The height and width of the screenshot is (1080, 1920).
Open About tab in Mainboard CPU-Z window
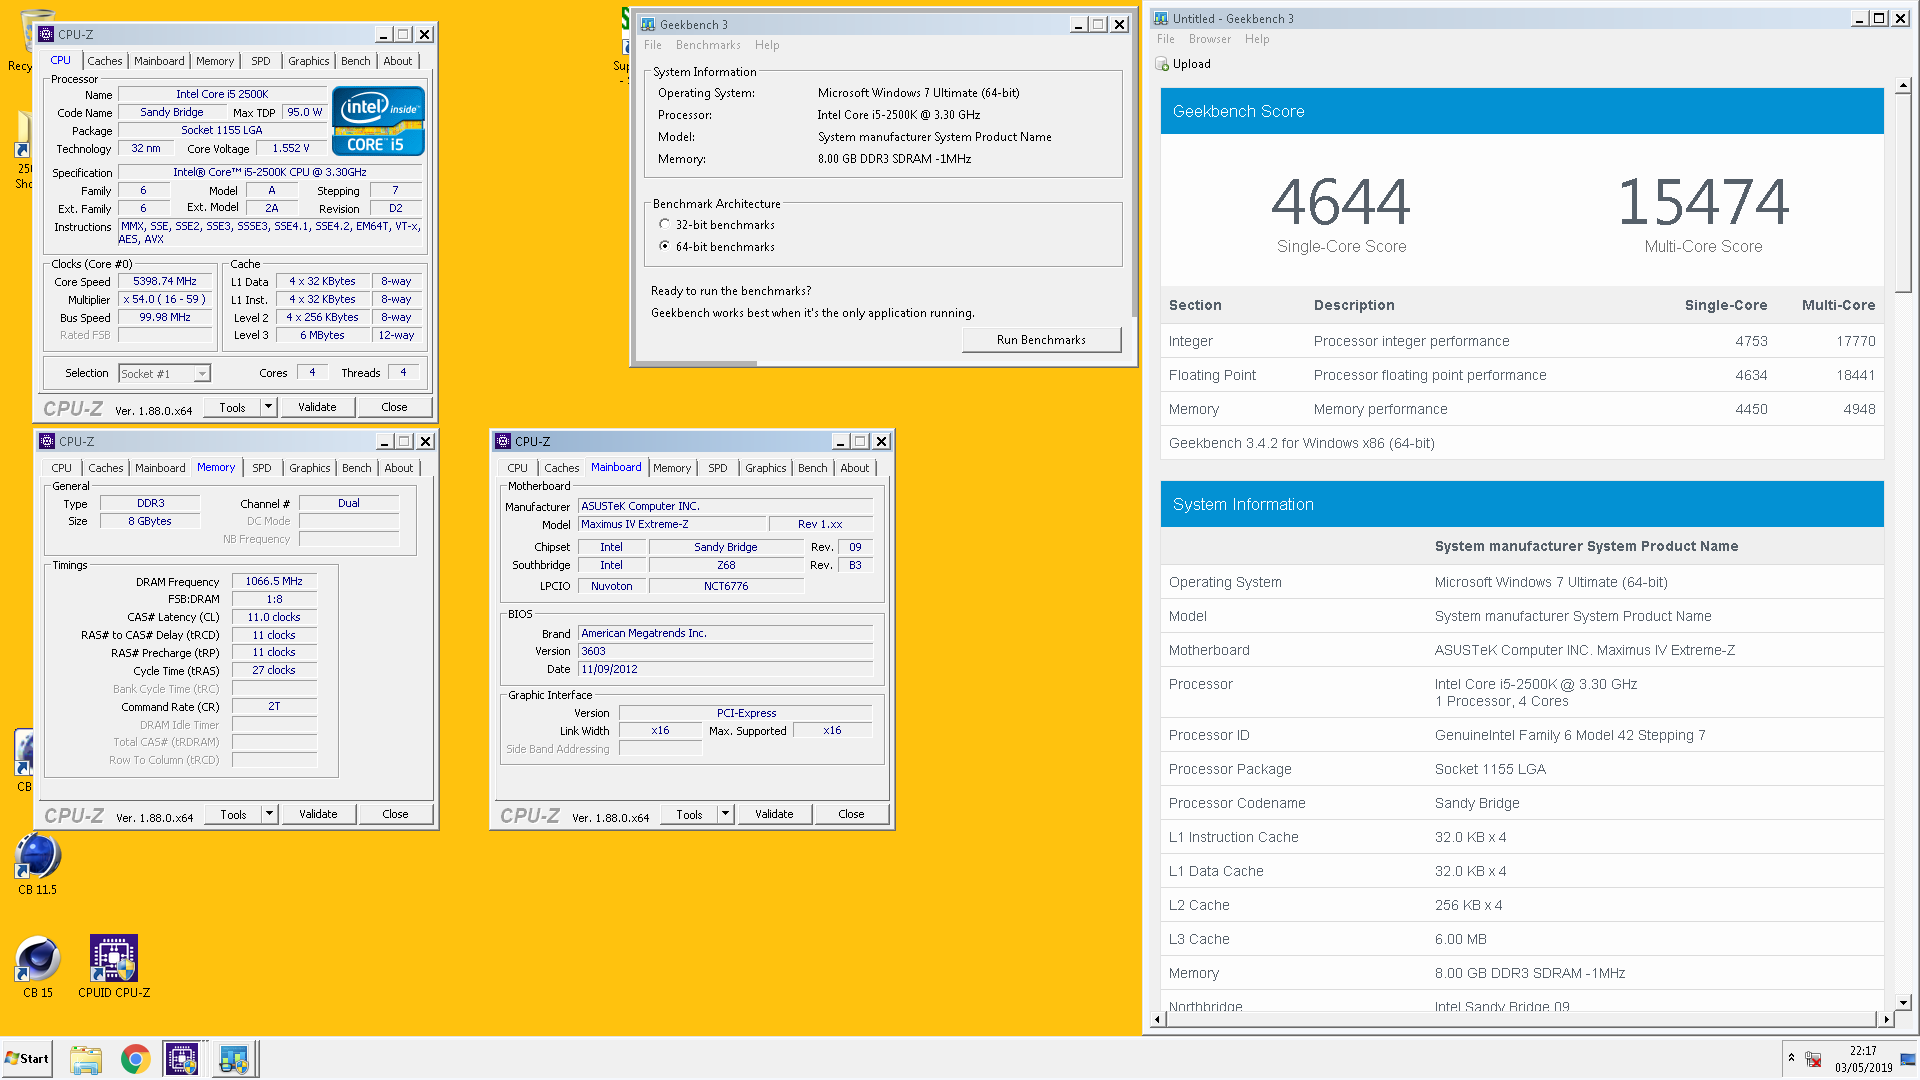tap(855, 468)
